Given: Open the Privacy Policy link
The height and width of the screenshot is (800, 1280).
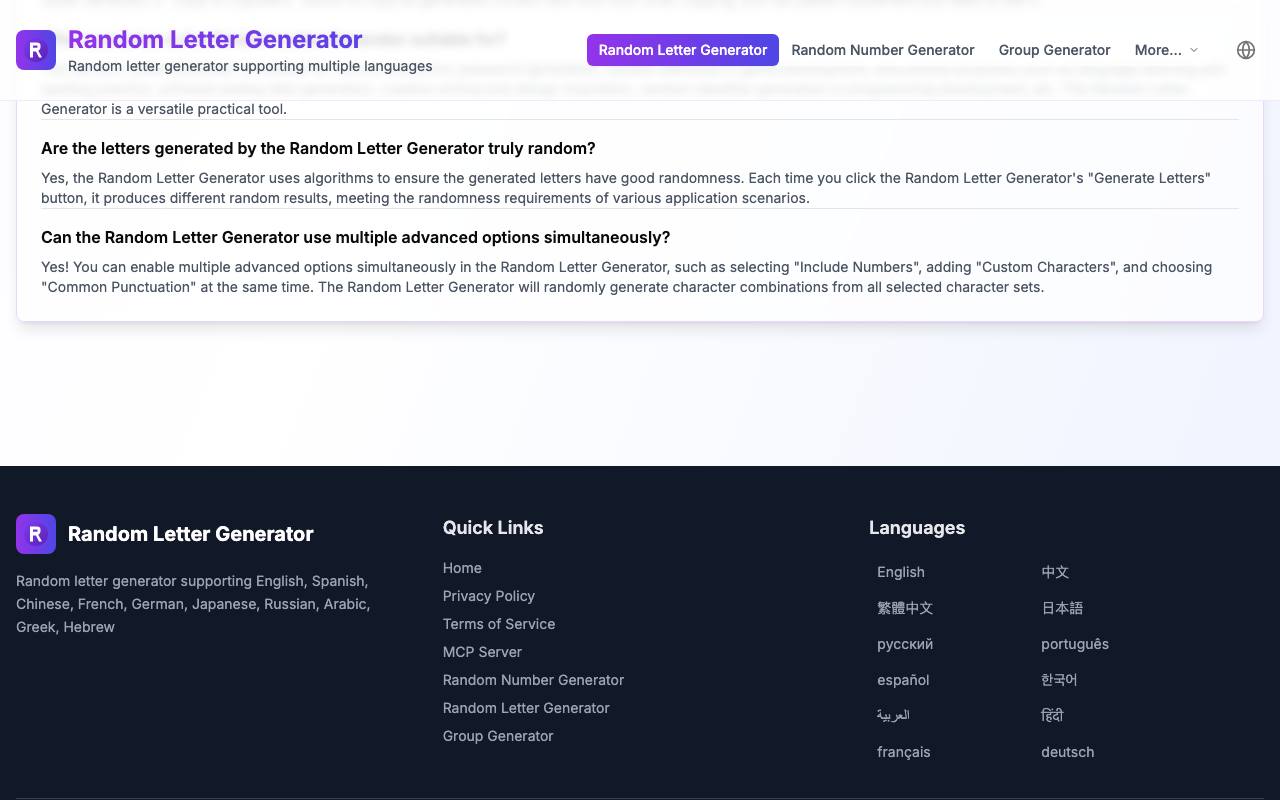Looking at the screenshot, I should [489, 596].
